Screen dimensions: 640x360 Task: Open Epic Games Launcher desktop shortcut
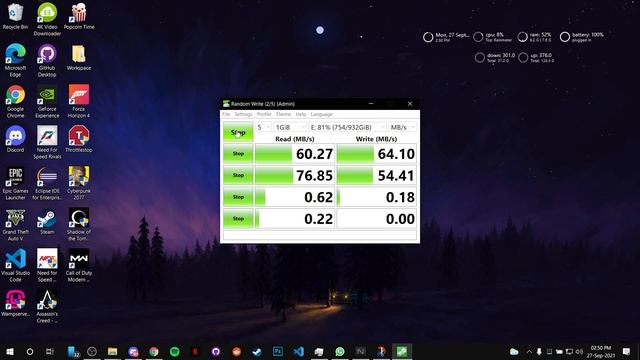15,183
